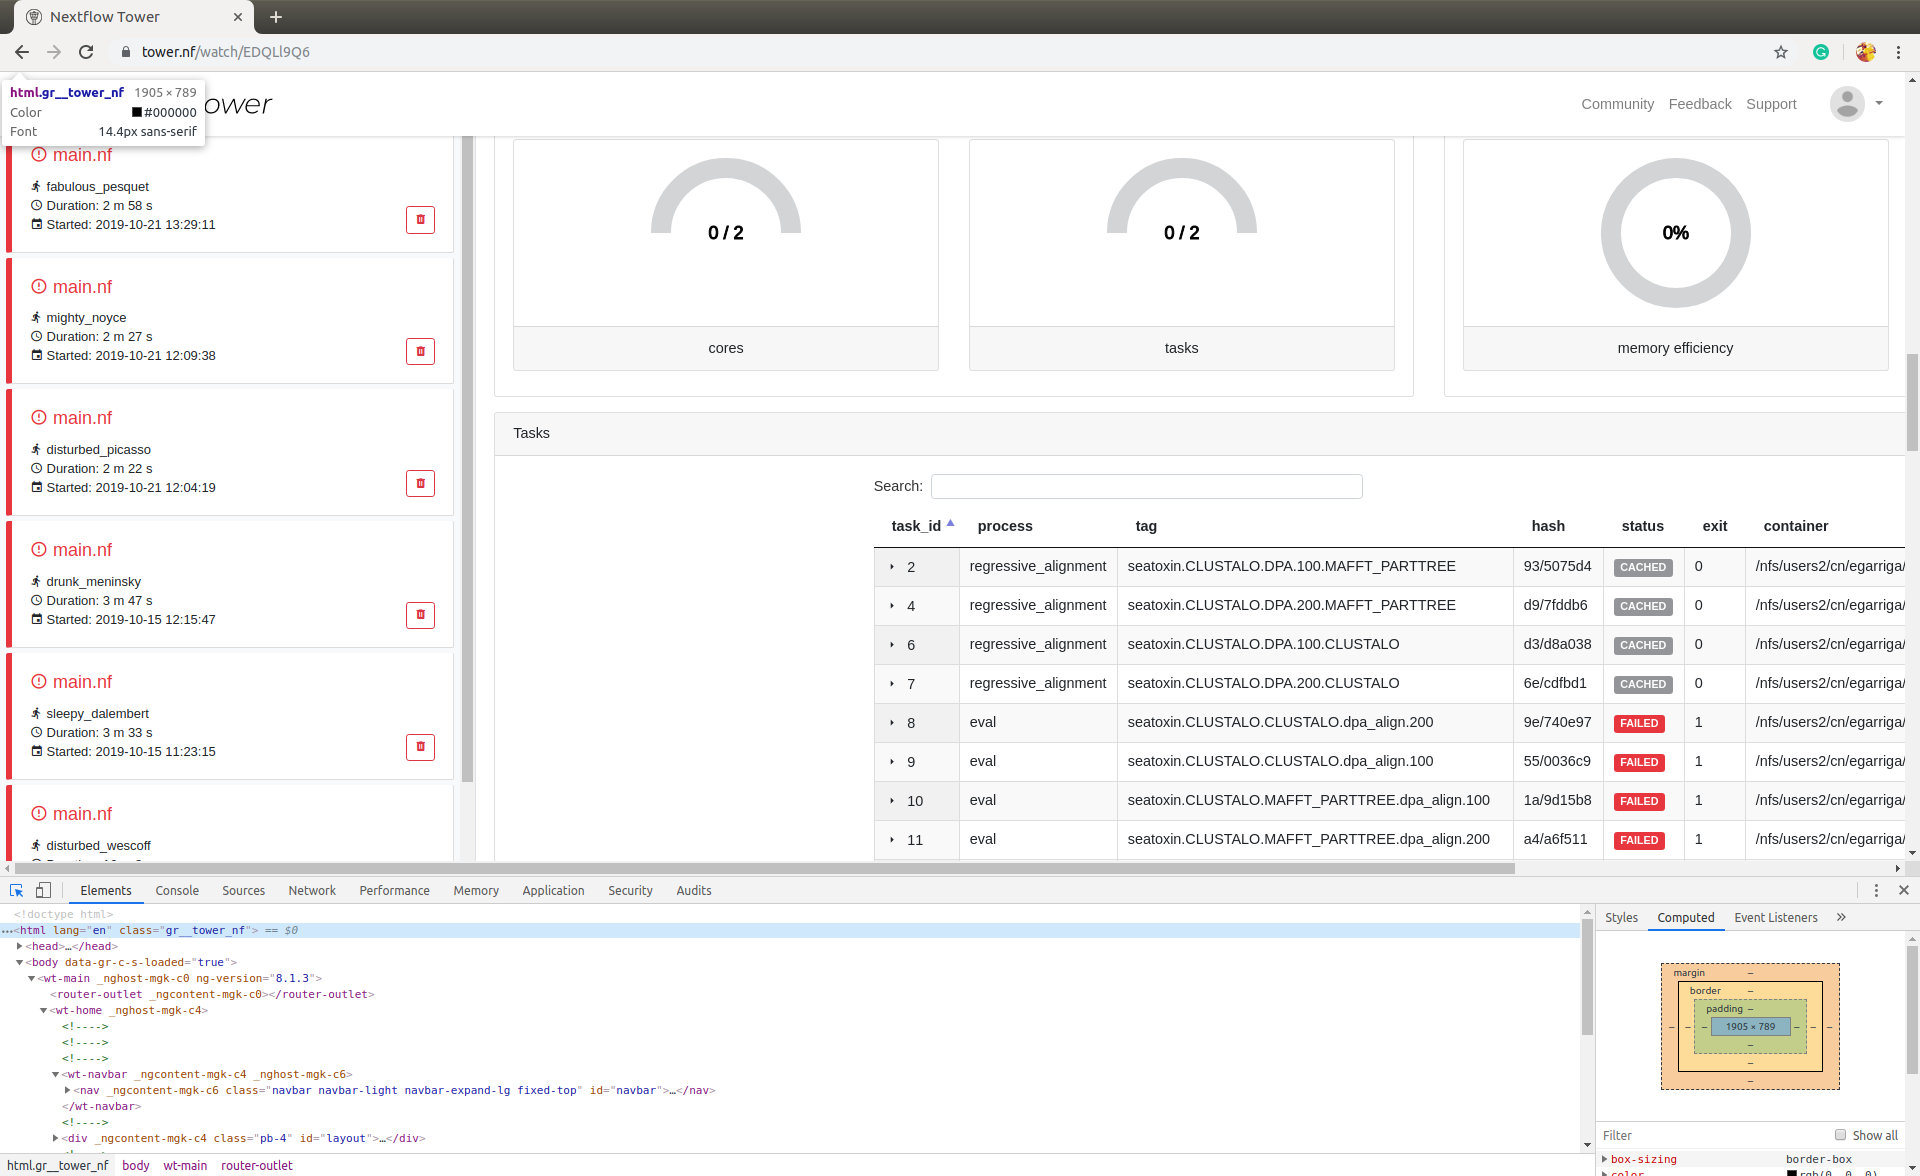The image size is (1920, 1176).
Task: Expand the head element in the DOM tree
Action: (x=17, y=946)
